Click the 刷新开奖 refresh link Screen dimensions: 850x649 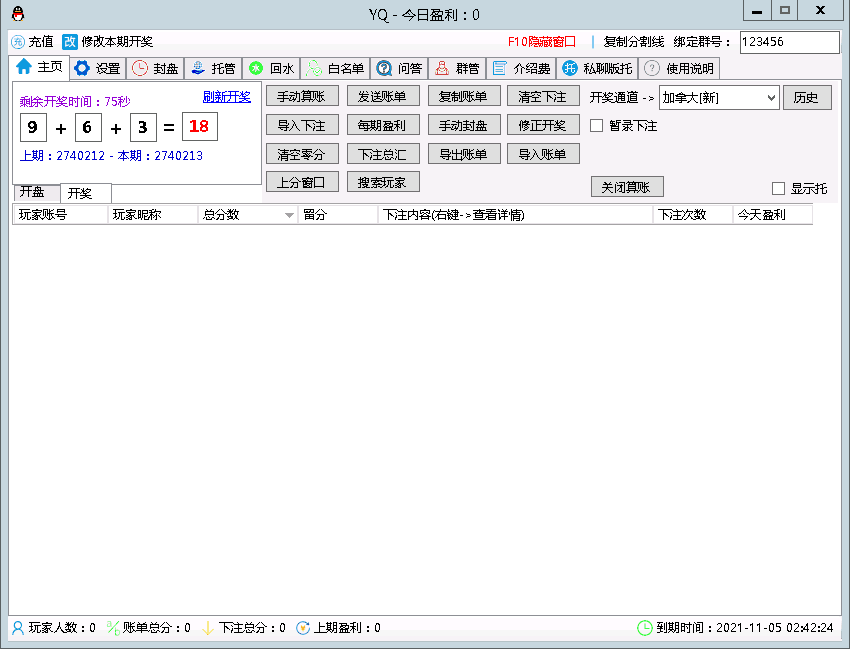point(228,96)
